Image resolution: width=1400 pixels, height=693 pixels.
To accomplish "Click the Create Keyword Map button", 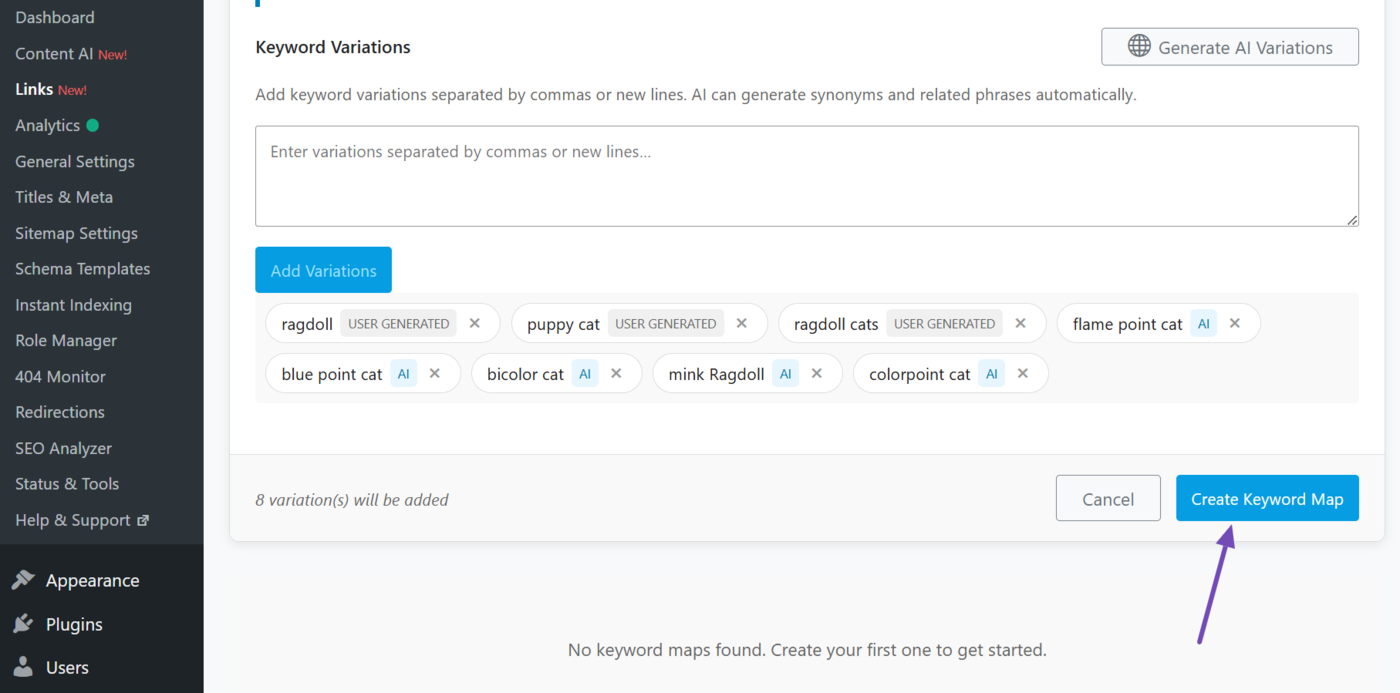I will point(1267,498).
